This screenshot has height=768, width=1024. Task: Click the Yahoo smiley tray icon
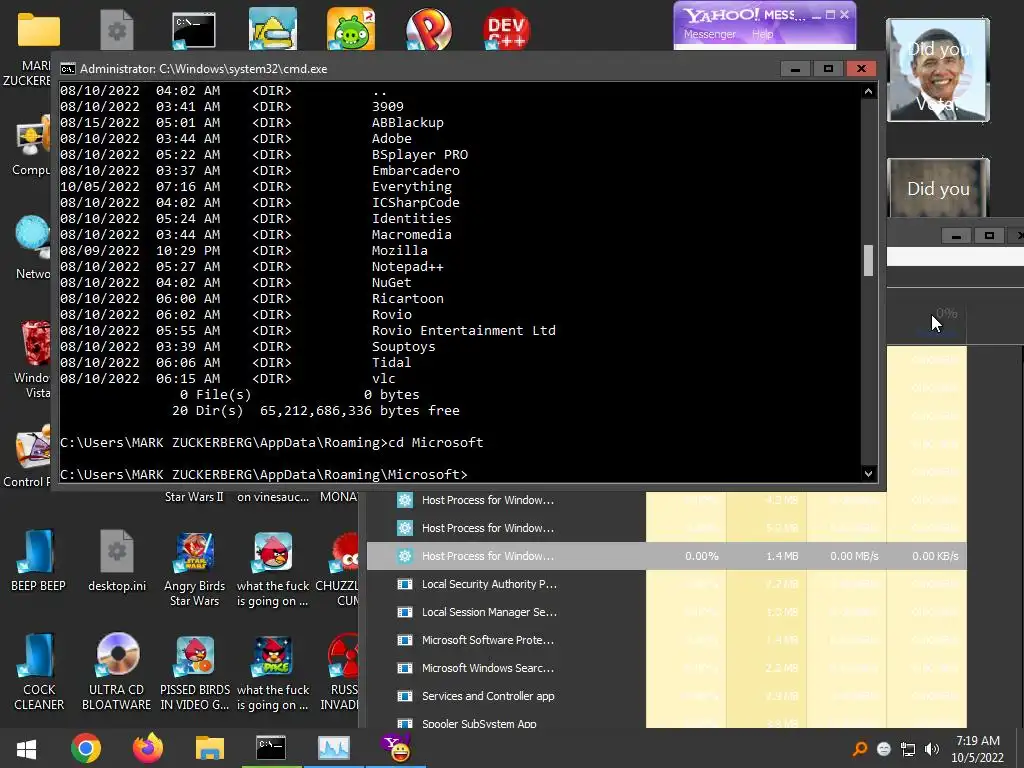(x=884, y=749)
